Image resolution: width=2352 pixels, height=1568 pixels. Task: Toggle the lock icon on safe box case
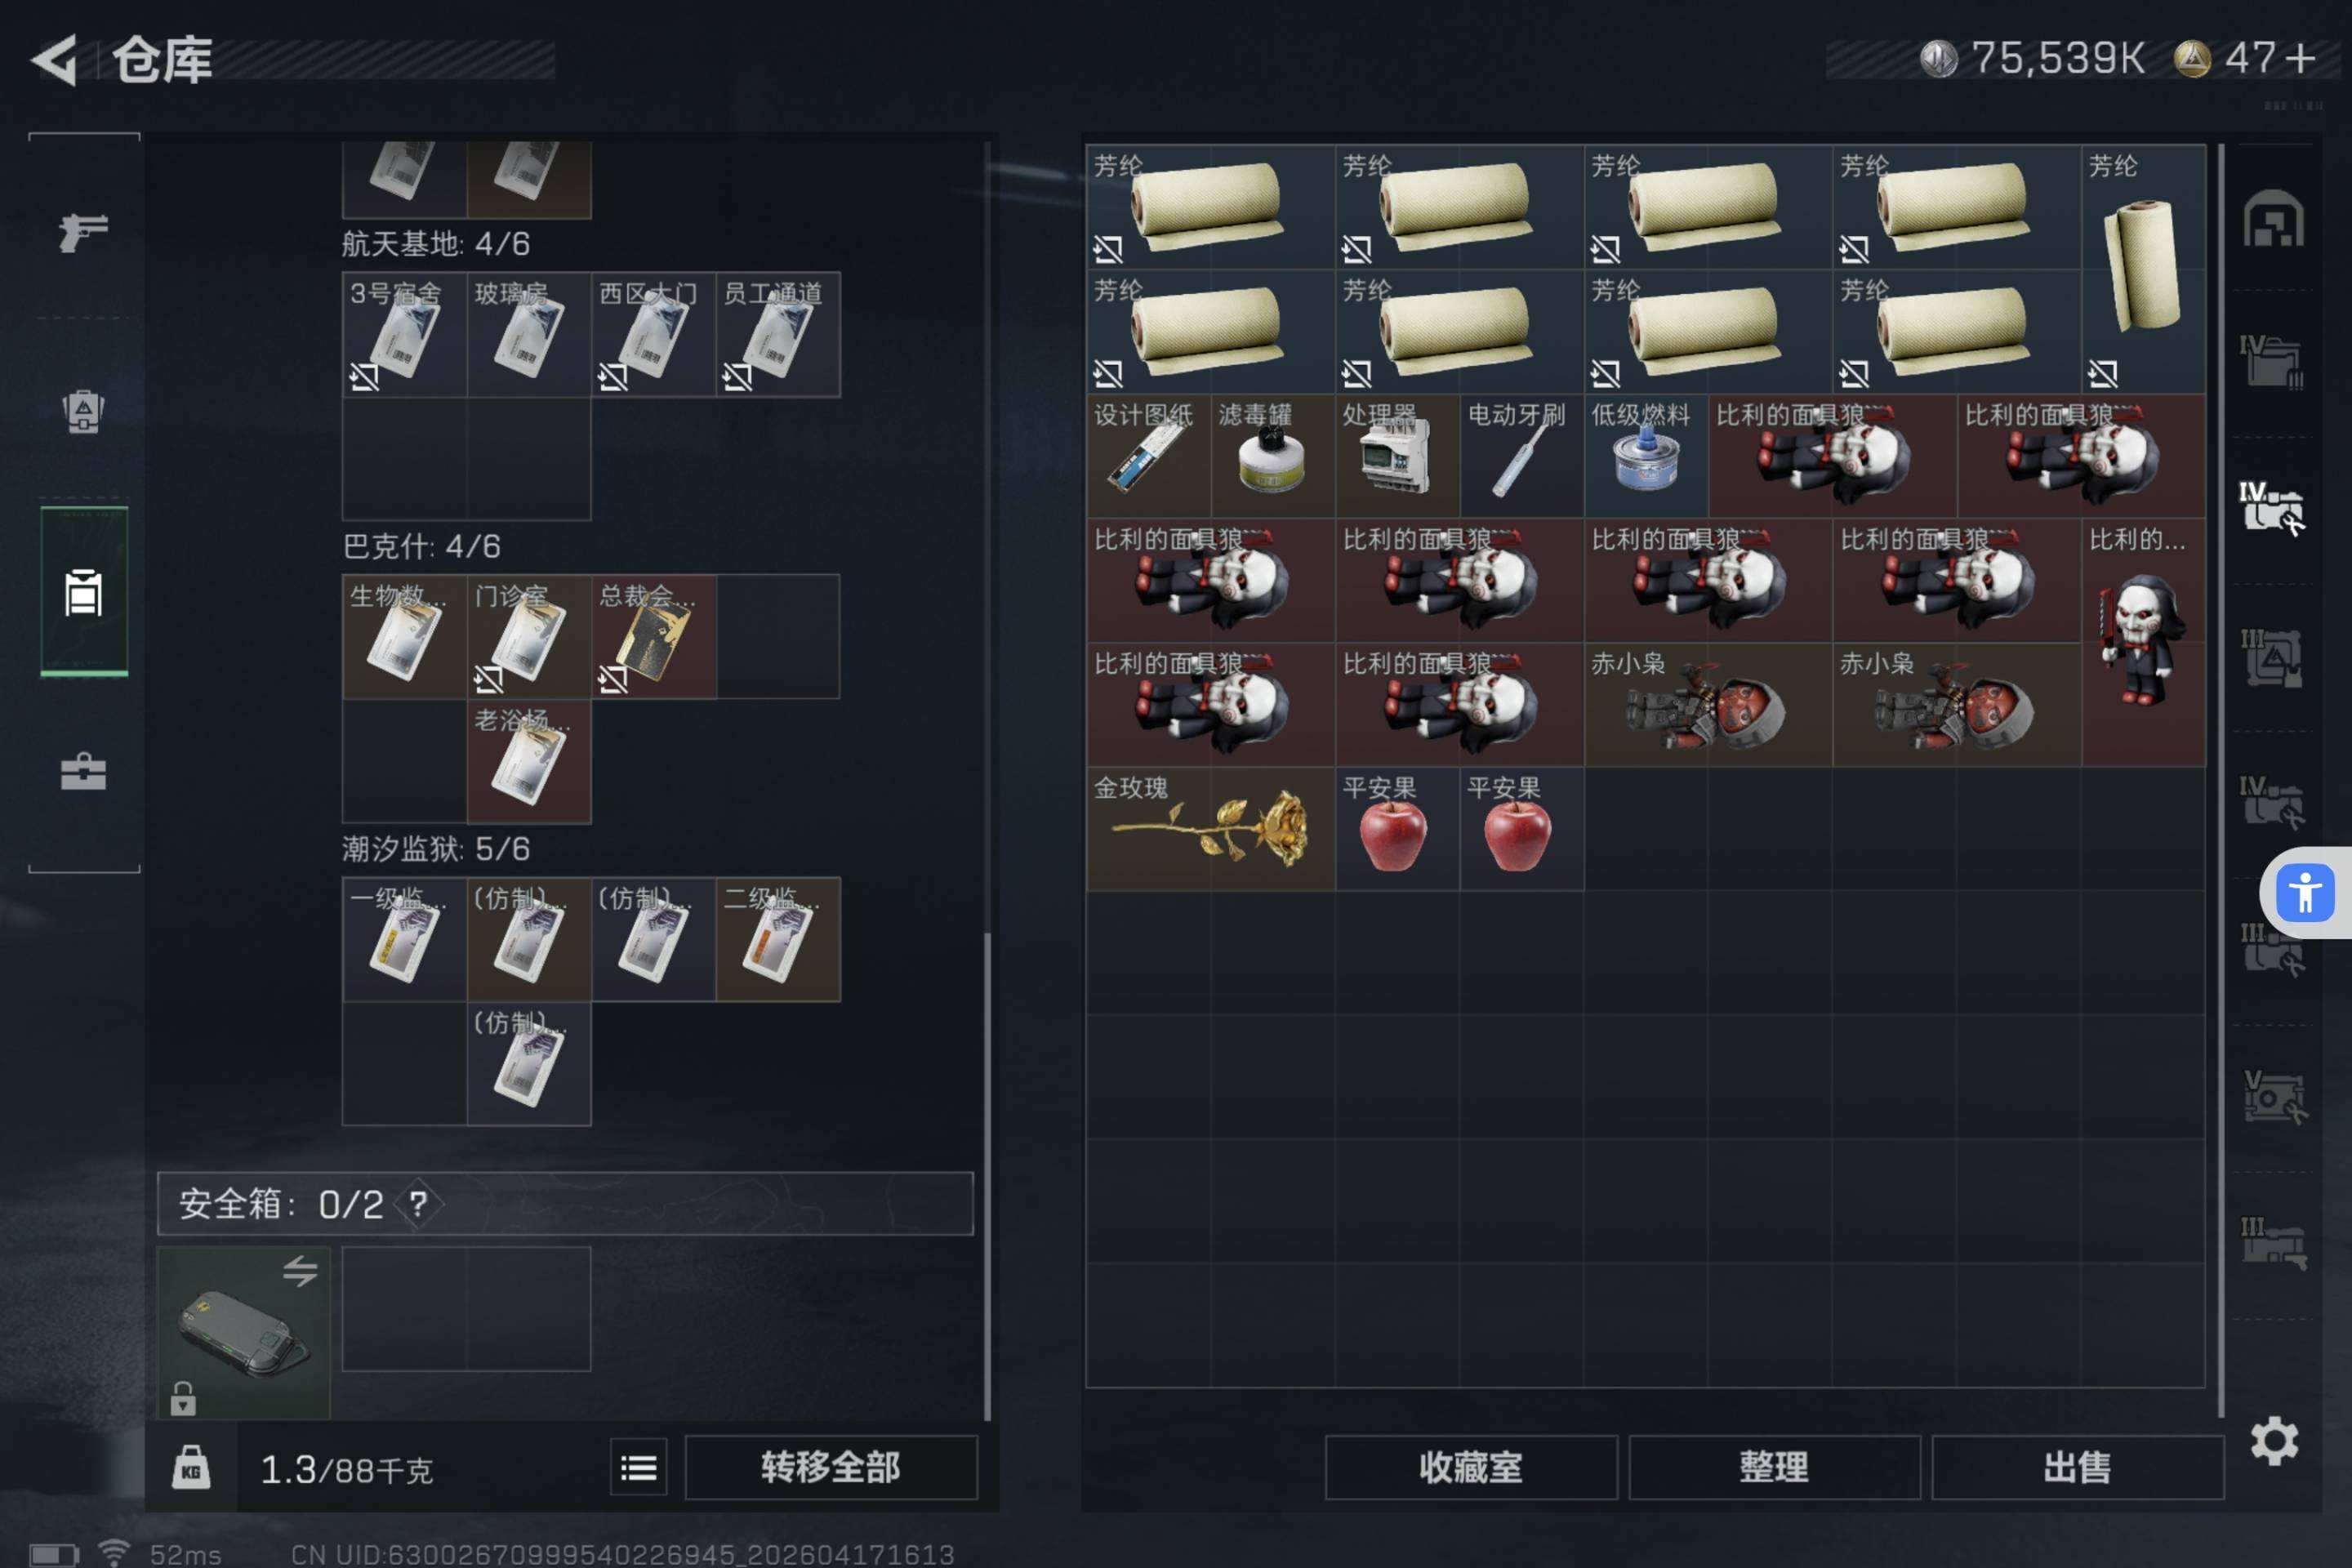click(183, 1398)
